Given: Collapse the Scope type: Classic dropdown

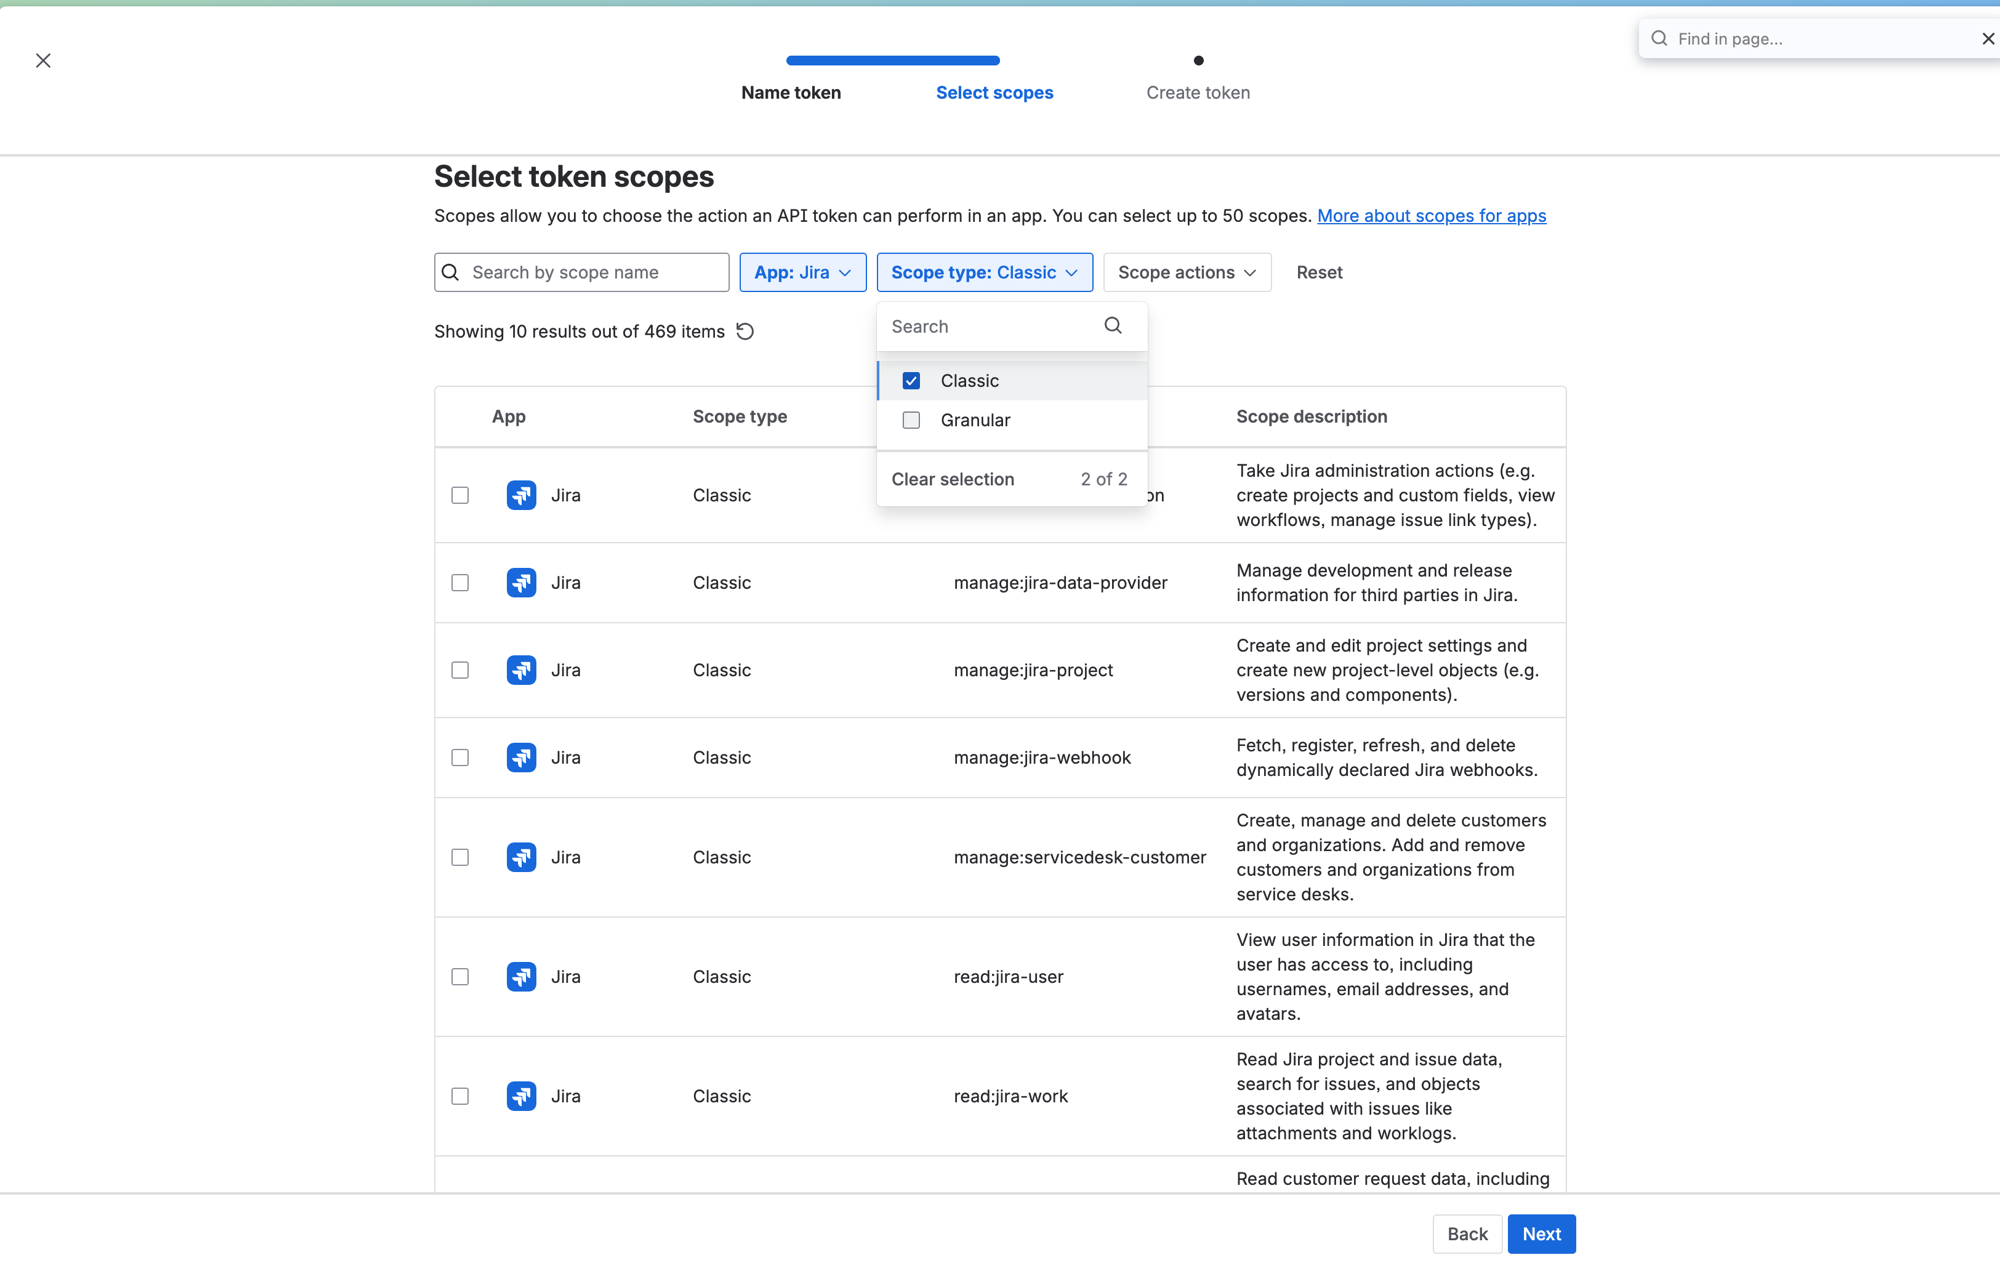Looking at the screenshot, I should click(985, 272).
